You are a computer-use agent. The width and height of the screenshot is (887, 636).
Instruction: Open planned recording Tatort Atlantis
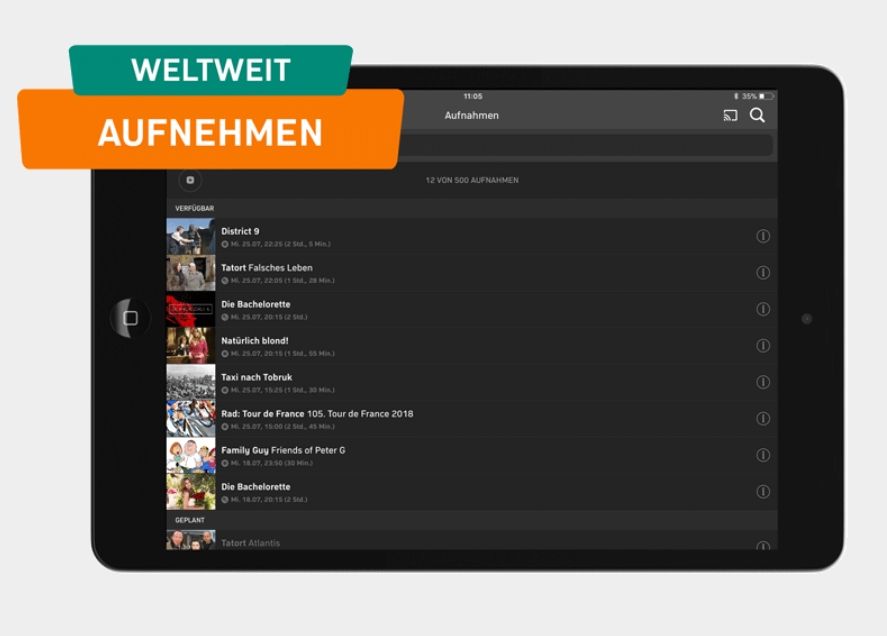click(x=472, y=540)
